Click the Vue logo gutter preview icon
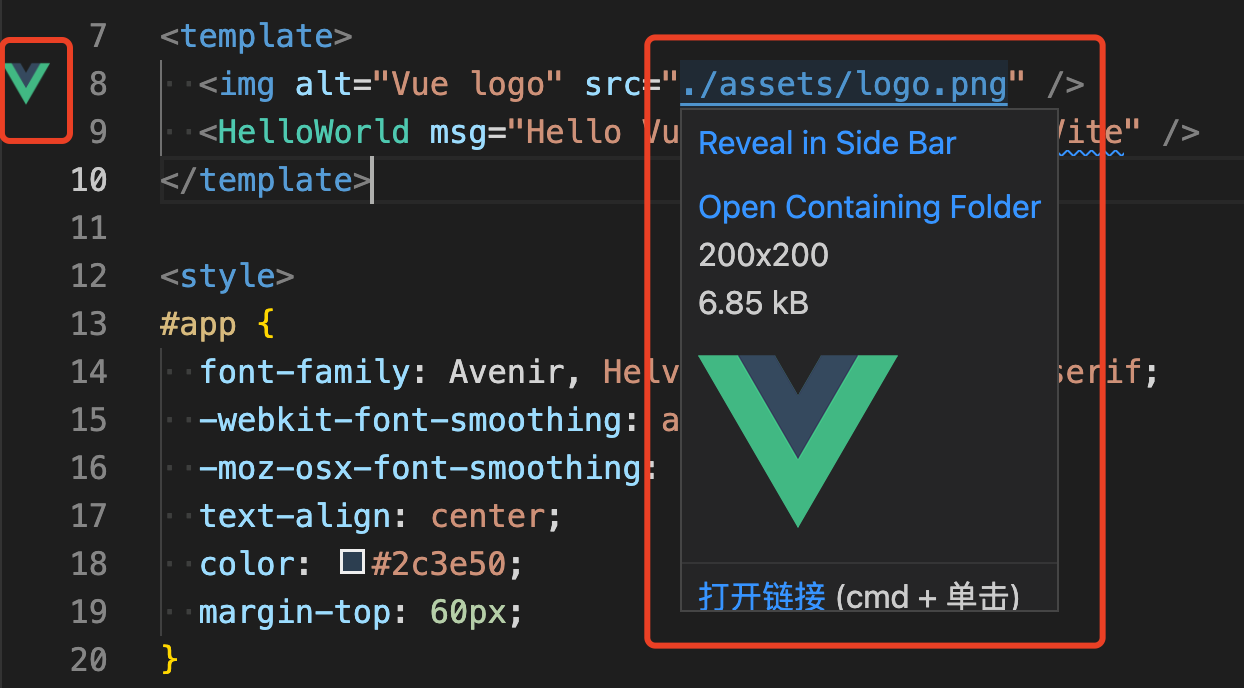This screenshot has width=1244, height=688. tap(26, 82)
